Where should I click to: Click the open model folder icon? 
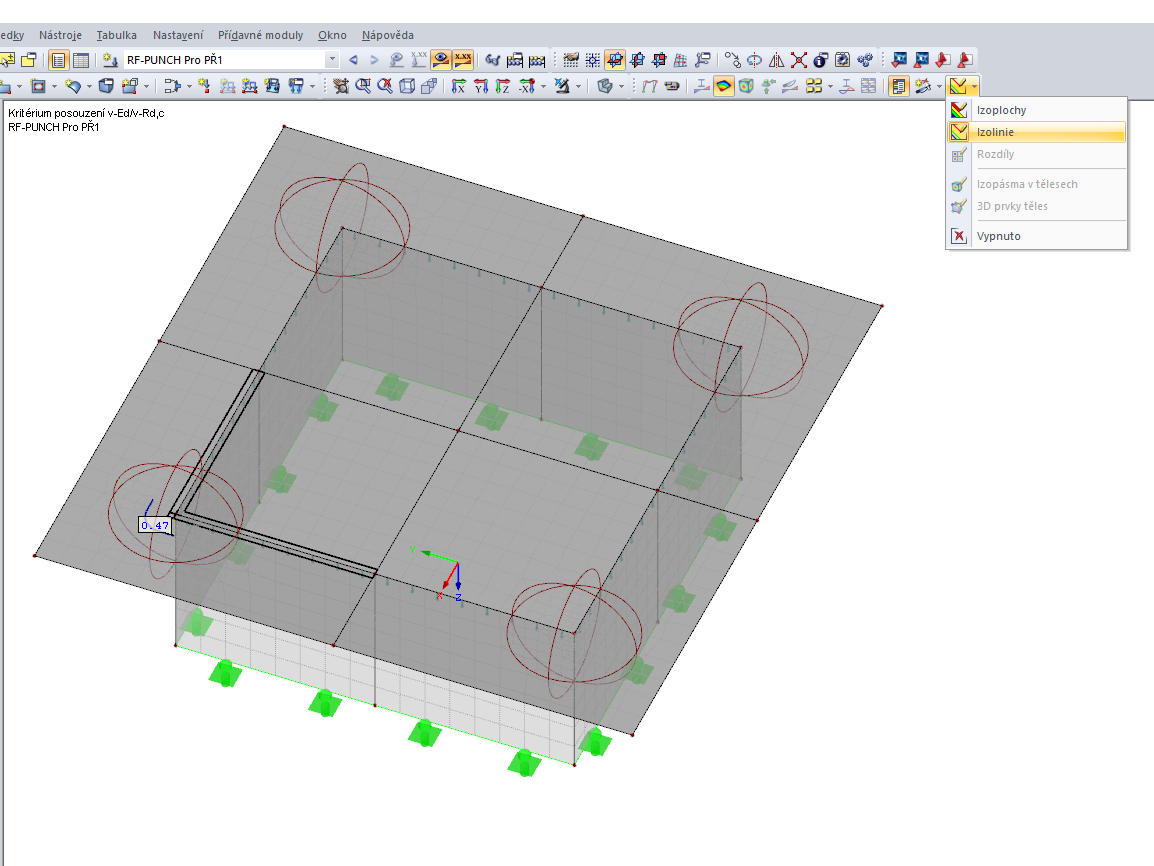click(29, 60)
